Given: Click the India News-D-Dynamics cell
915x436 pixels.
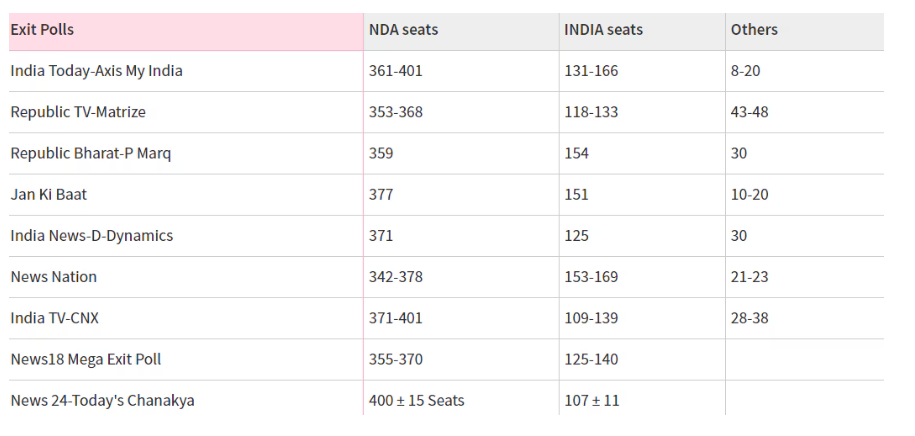Looking at the screenshot, I should tap(91, 236).
